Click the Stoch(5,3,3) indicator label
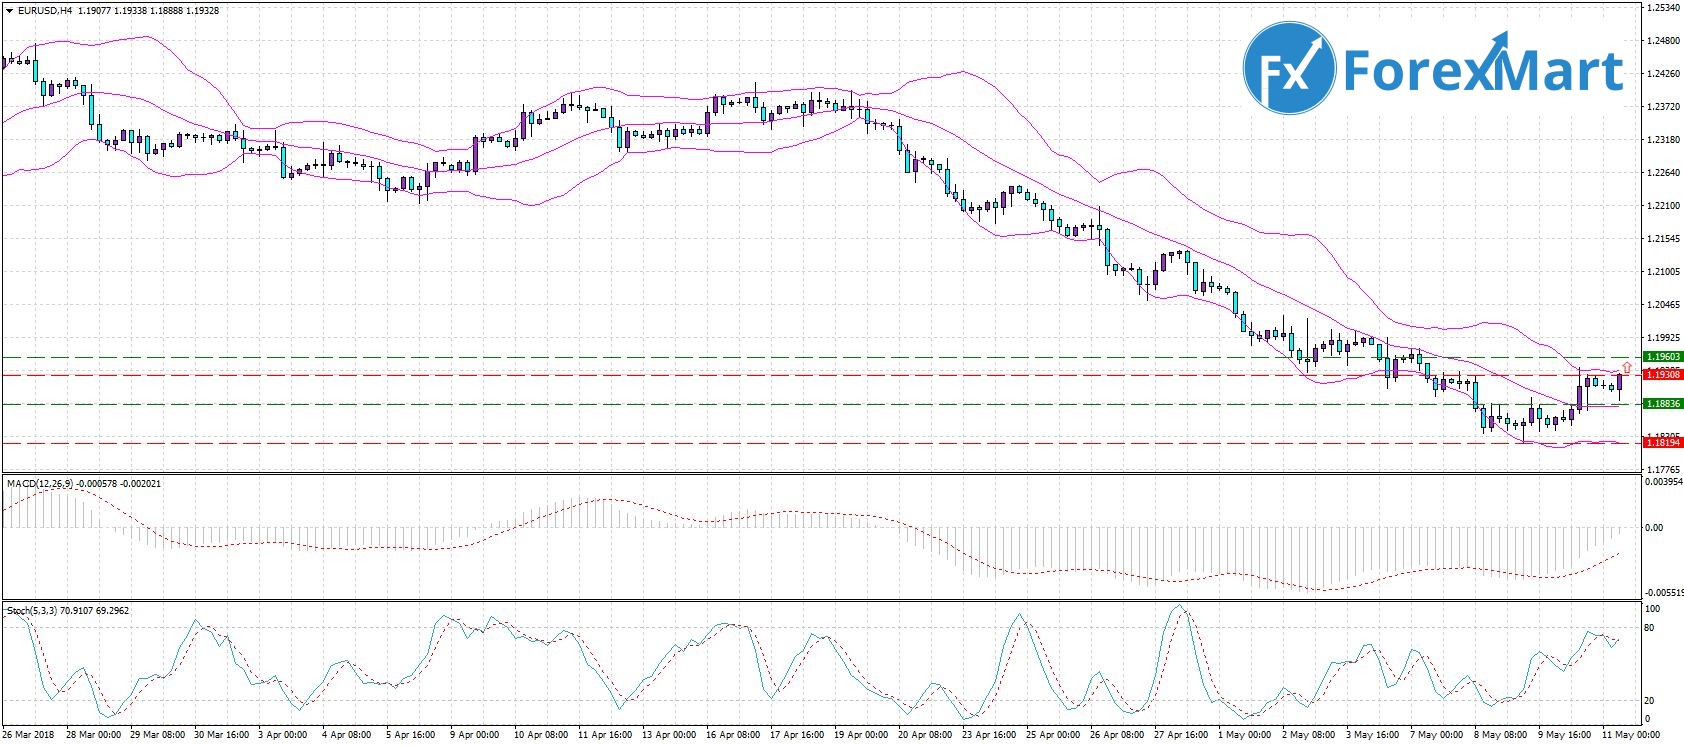 (x=32, y=610)
